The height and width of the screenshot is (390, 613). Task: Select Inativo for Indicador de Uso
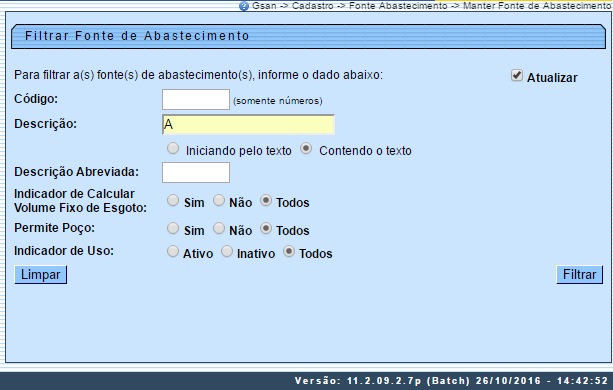pos(227,251)
